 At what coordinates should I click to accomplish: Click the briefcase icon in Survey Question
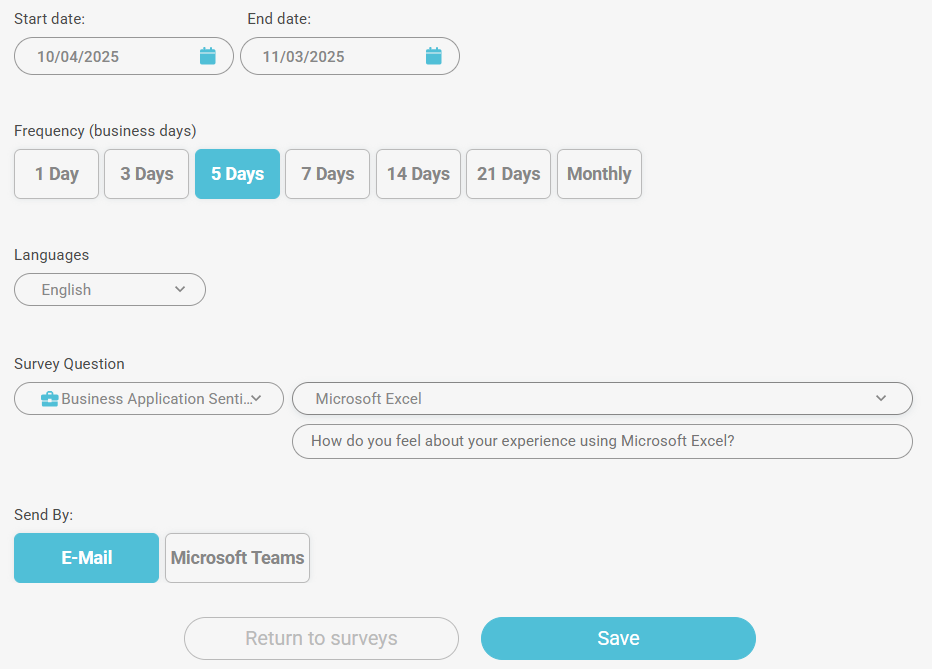click(49, 399)
